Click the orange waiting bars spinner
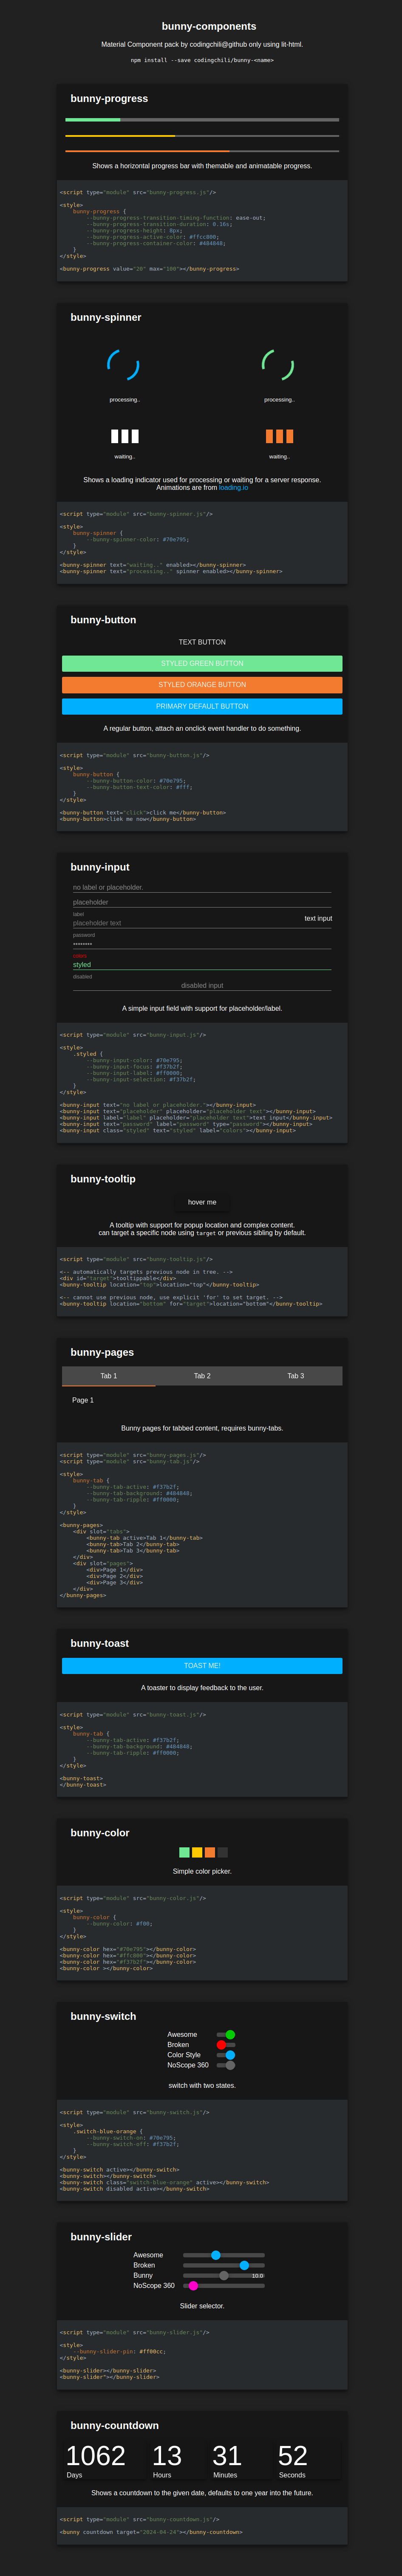Viewport: 402px width, 2576px height. (x=279, y=436)
